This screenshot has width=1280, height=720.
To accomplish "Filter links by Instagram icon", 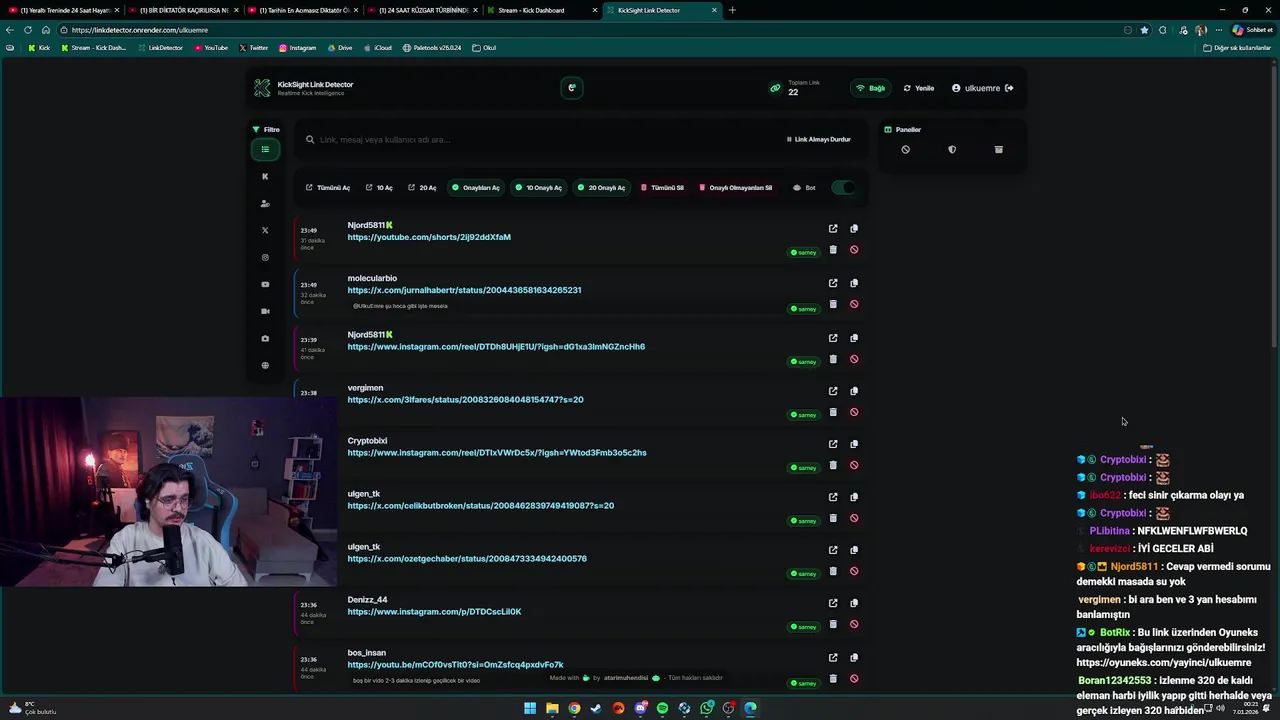I will pyautogui.click(x=265, y=258).
